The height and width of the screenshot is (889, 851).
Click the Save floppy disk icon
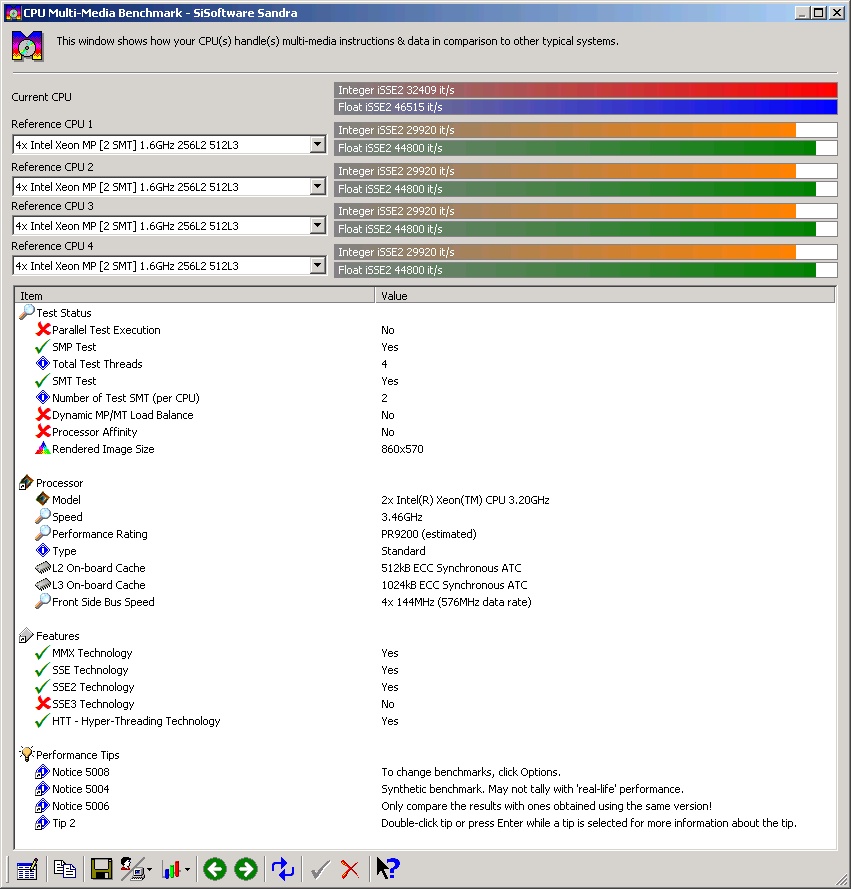tap(101, 869)
